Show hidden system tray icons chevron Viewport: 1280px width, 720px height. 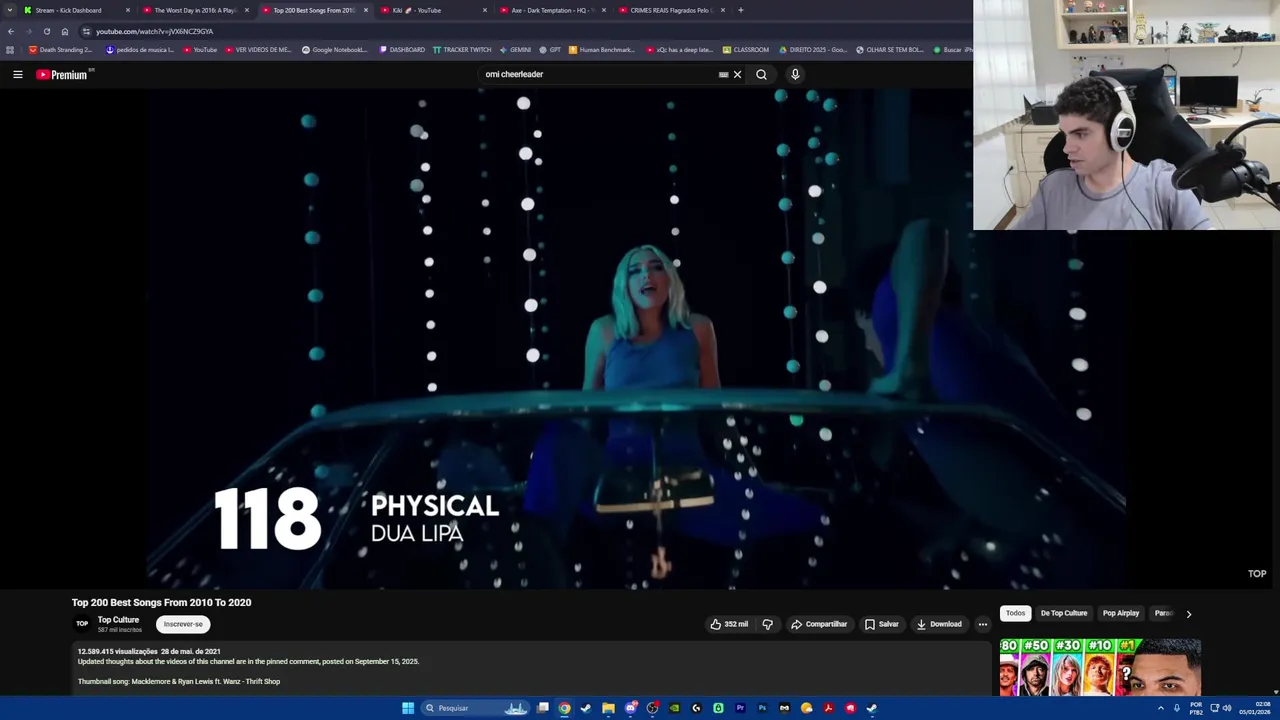[x=1161, y=708]
